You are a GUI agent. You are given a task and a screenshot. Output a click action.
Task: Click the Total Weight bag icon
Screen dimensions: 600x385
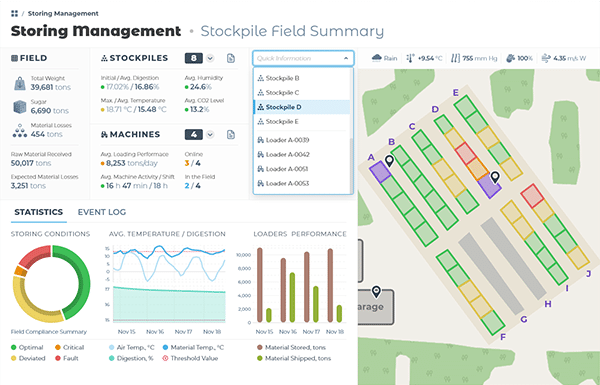tap(20, 83)
